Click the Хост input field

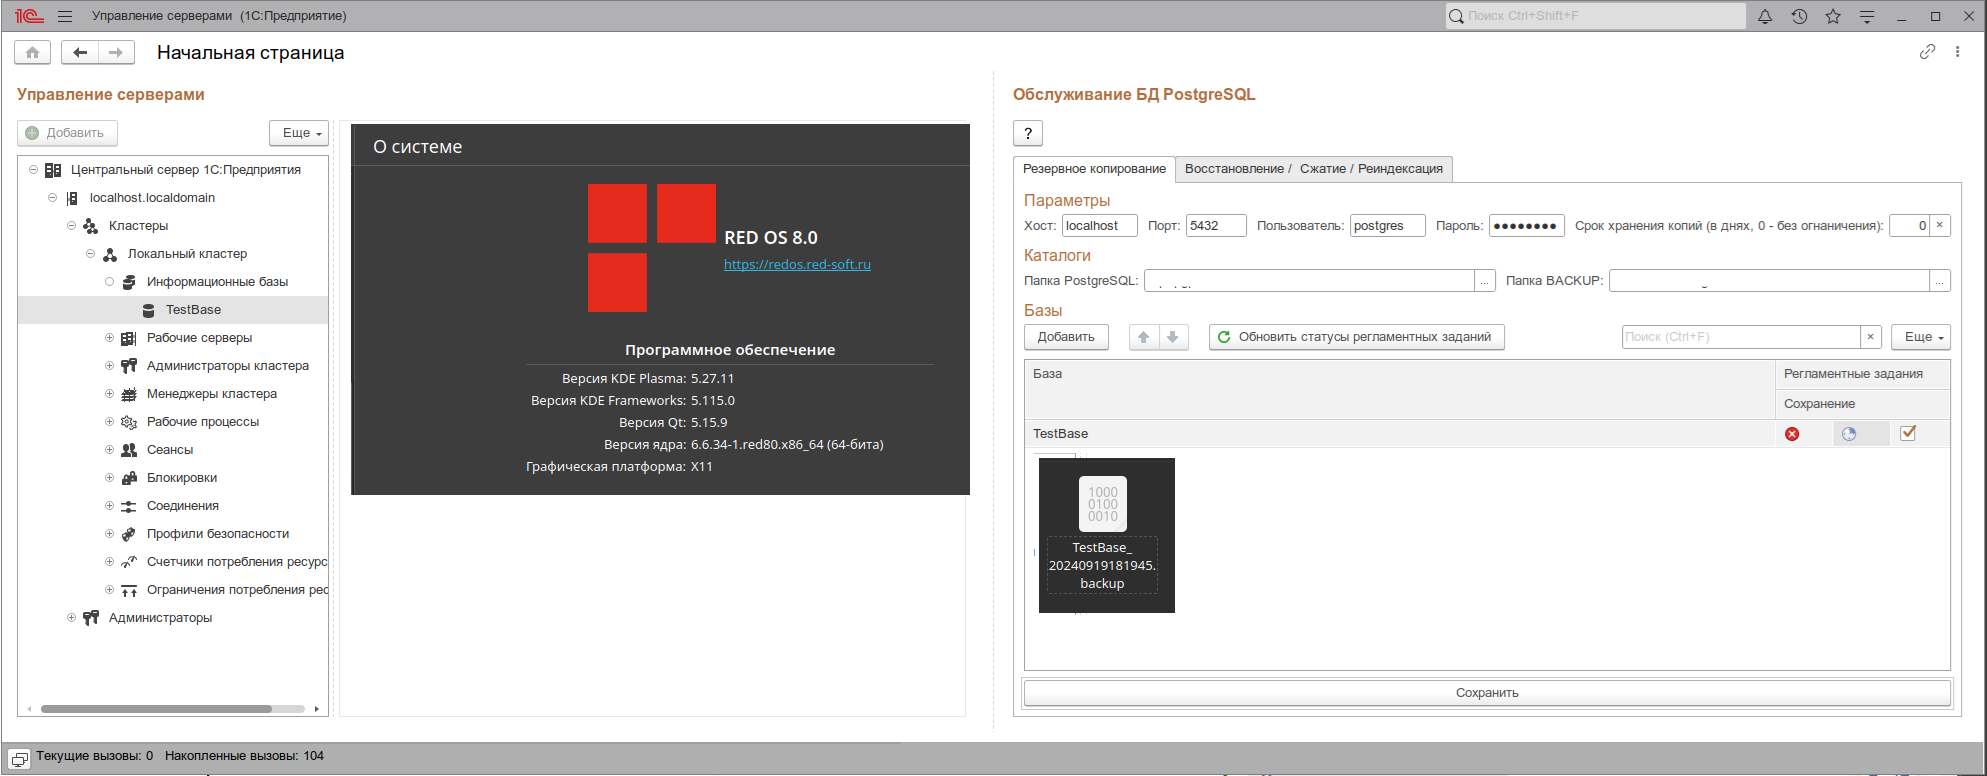point(1099,226)
